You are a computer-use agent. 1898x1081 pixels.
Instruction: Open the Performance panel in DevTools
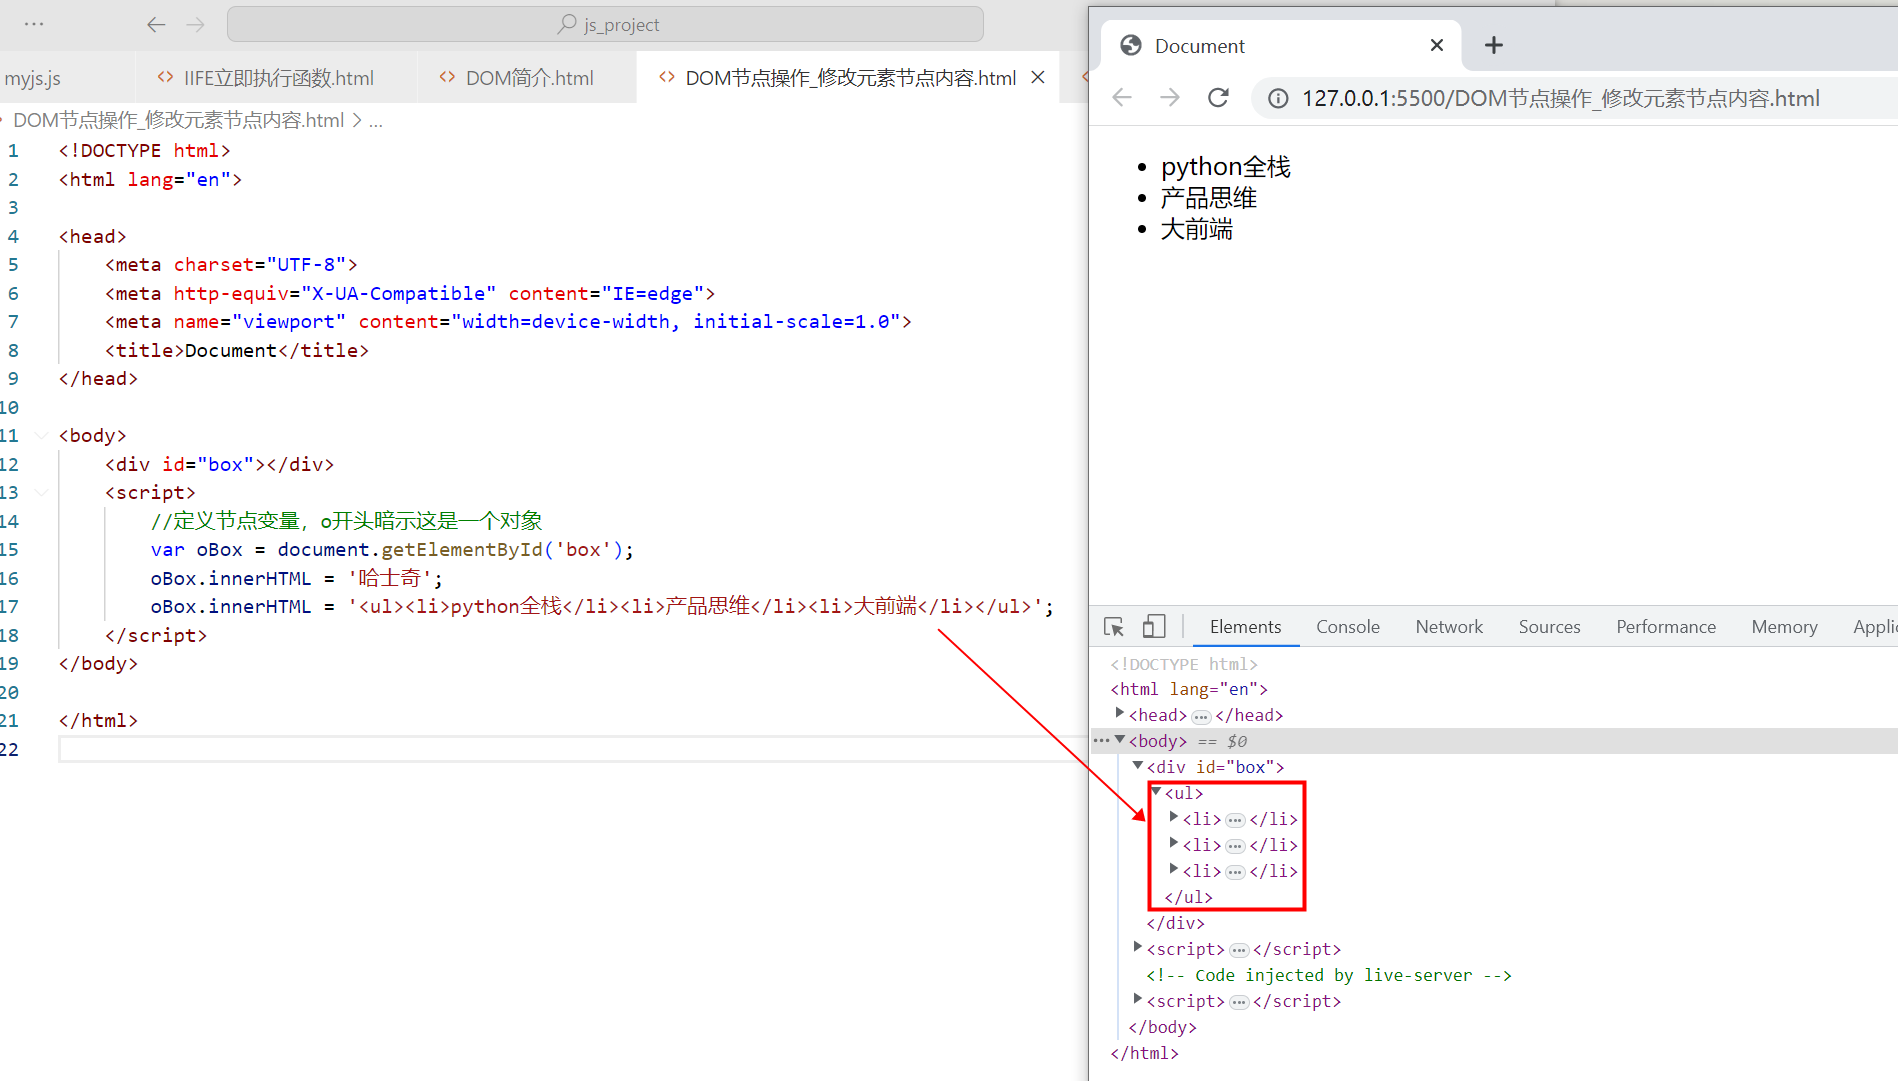[1666, 627]
